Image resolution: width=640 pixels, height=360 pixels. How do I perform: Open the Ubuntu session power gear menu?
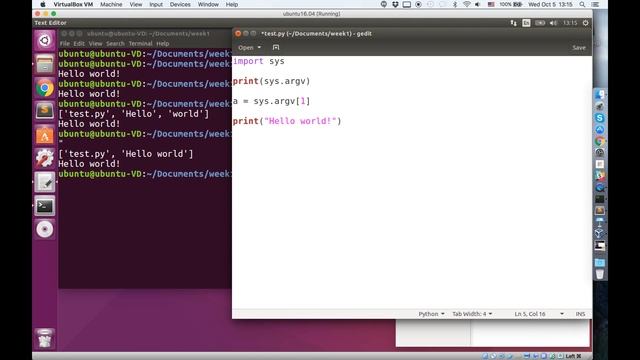[585, 23]
